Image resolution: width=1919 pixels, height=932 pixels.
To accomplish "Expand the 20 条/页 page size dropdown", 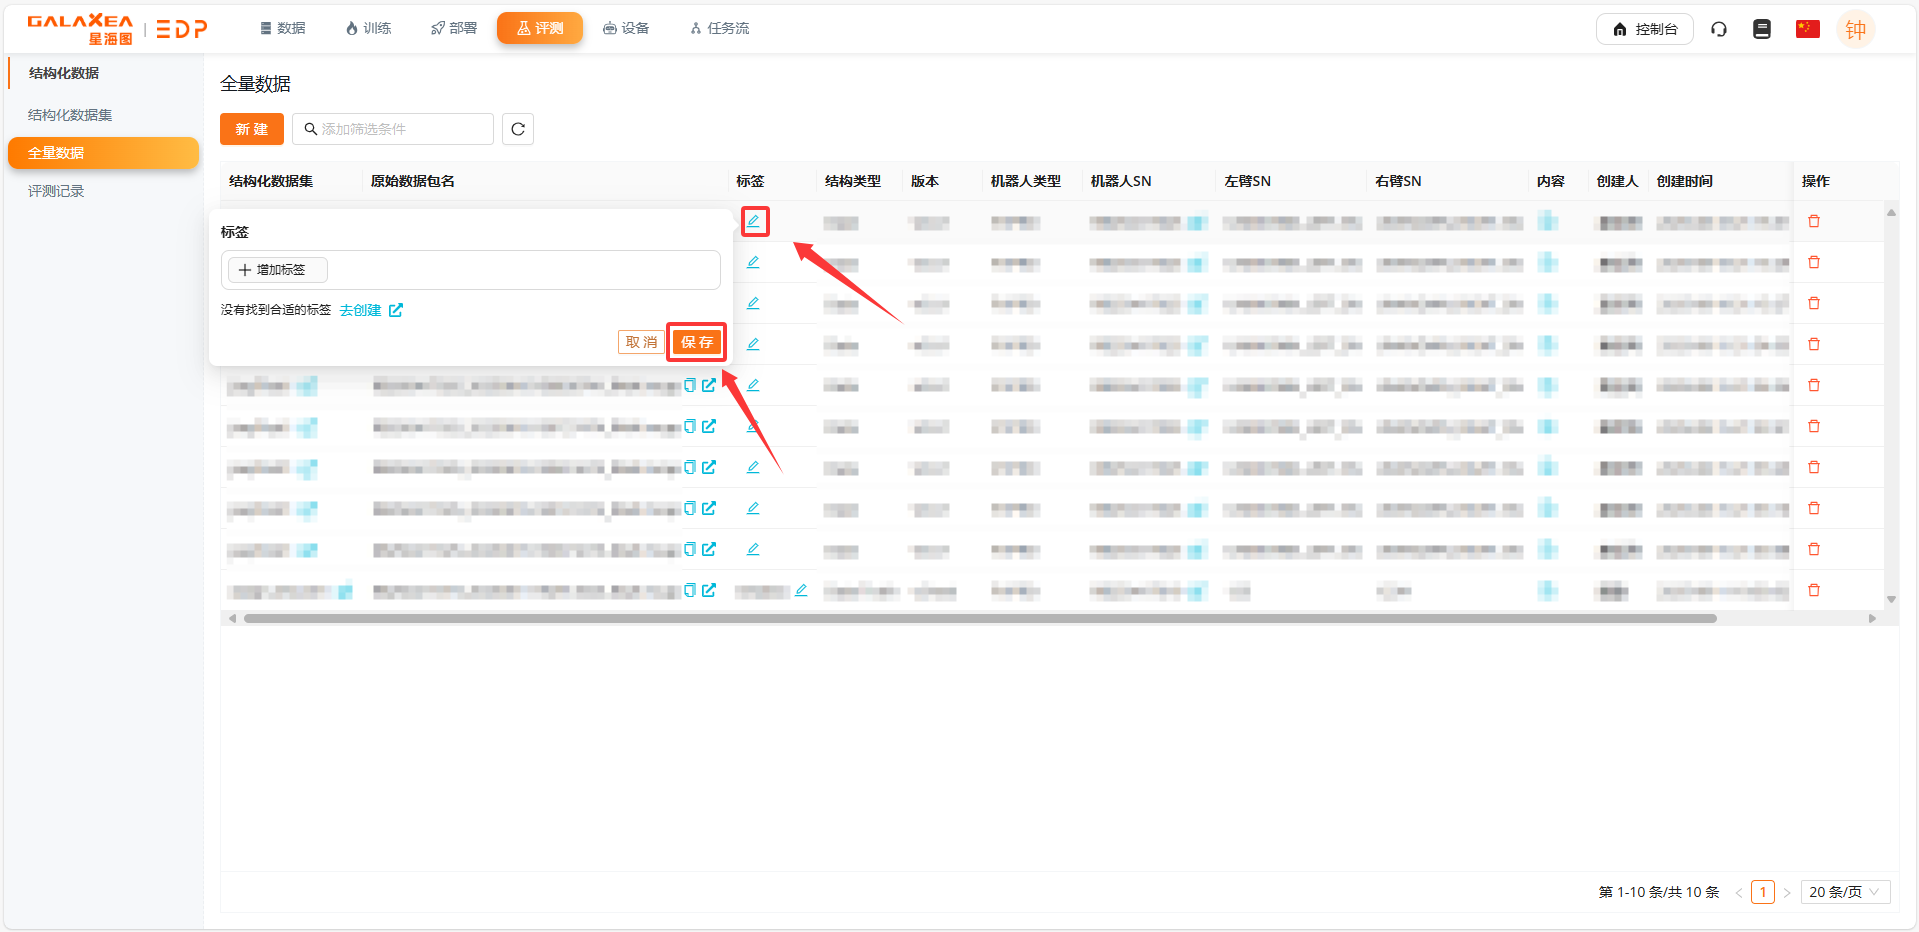I will [x=1844, y=892].
